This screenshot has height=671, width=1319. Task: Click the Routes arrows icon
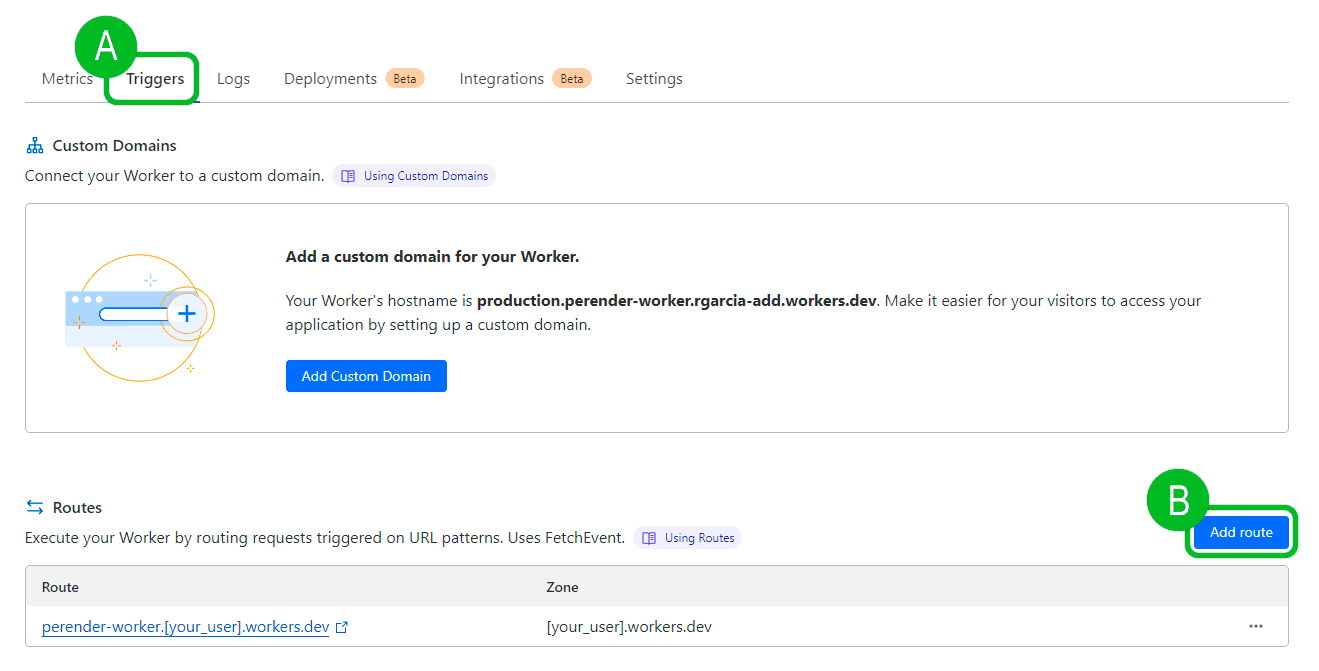click(x=35, y=507)
